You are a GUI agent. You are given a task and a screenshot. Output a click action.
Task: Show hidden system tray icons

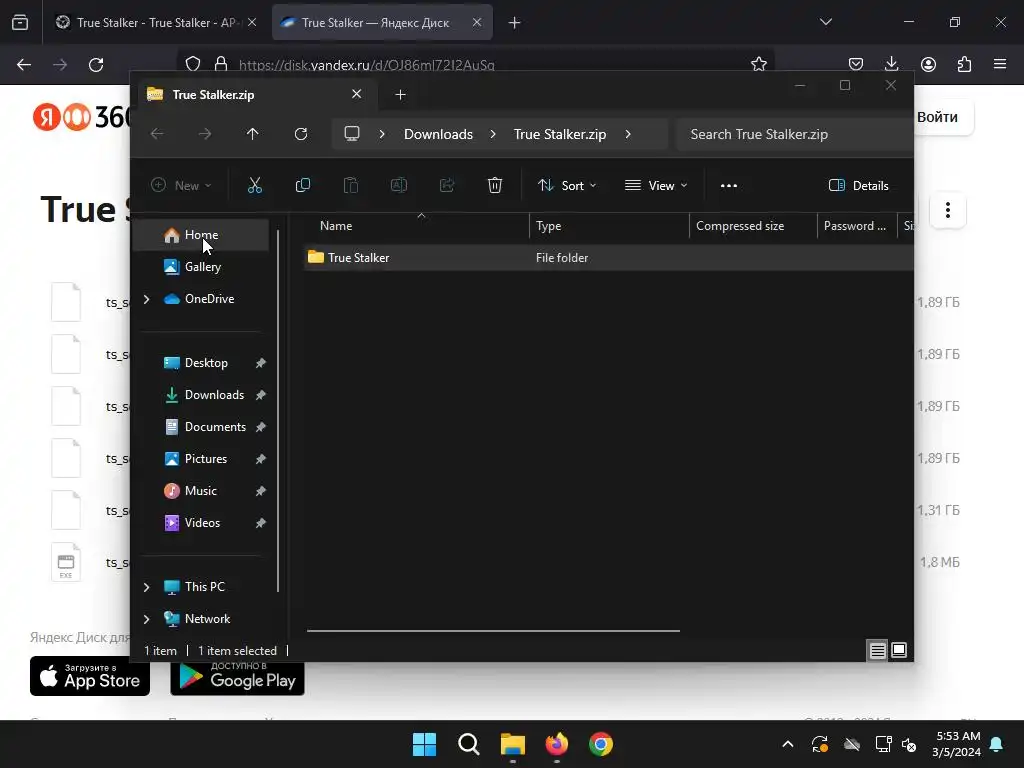(x=788, y=744)
